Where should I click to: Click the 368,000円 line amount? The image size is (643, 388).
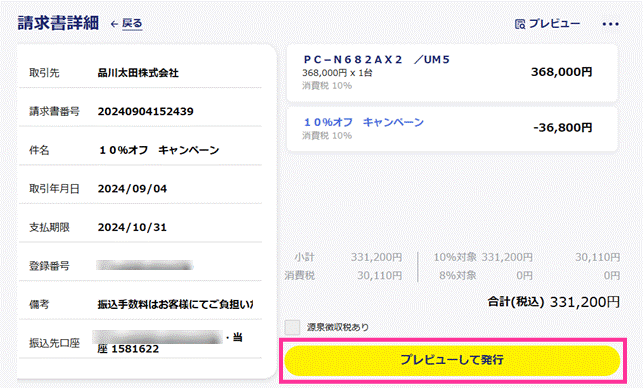pos(561,72)
